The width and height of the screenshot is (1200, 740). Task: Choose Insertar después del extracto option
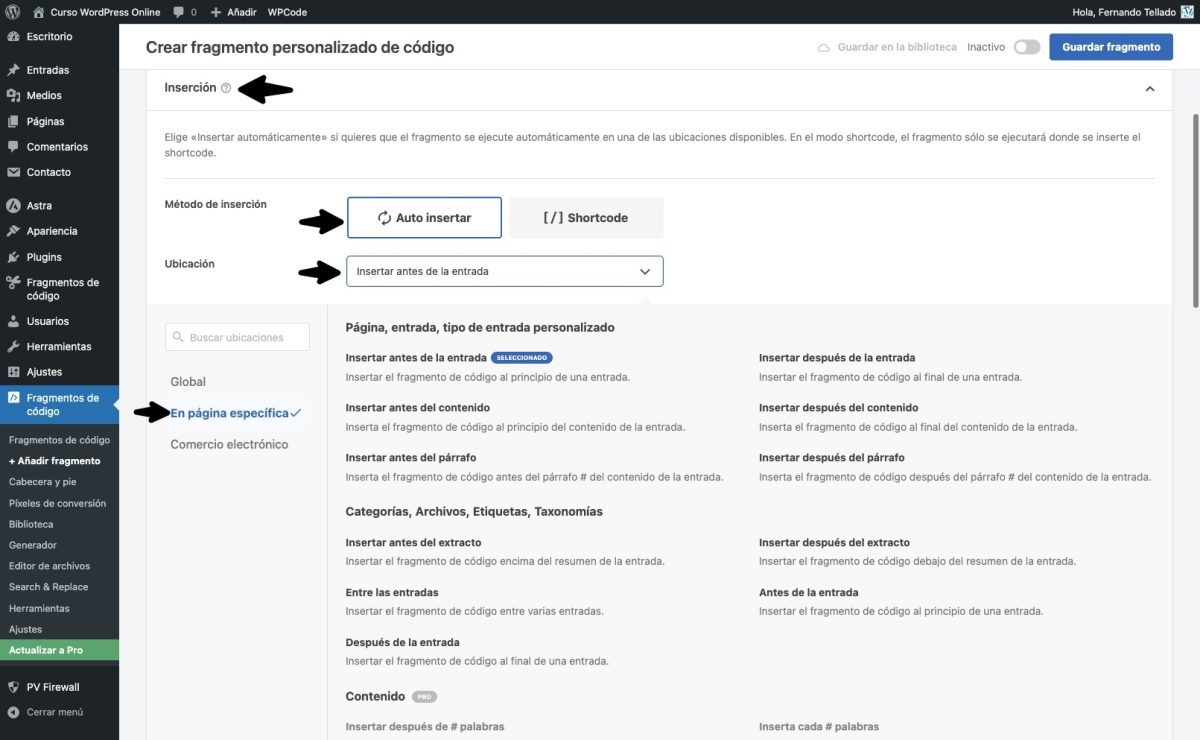pos(834,543)
